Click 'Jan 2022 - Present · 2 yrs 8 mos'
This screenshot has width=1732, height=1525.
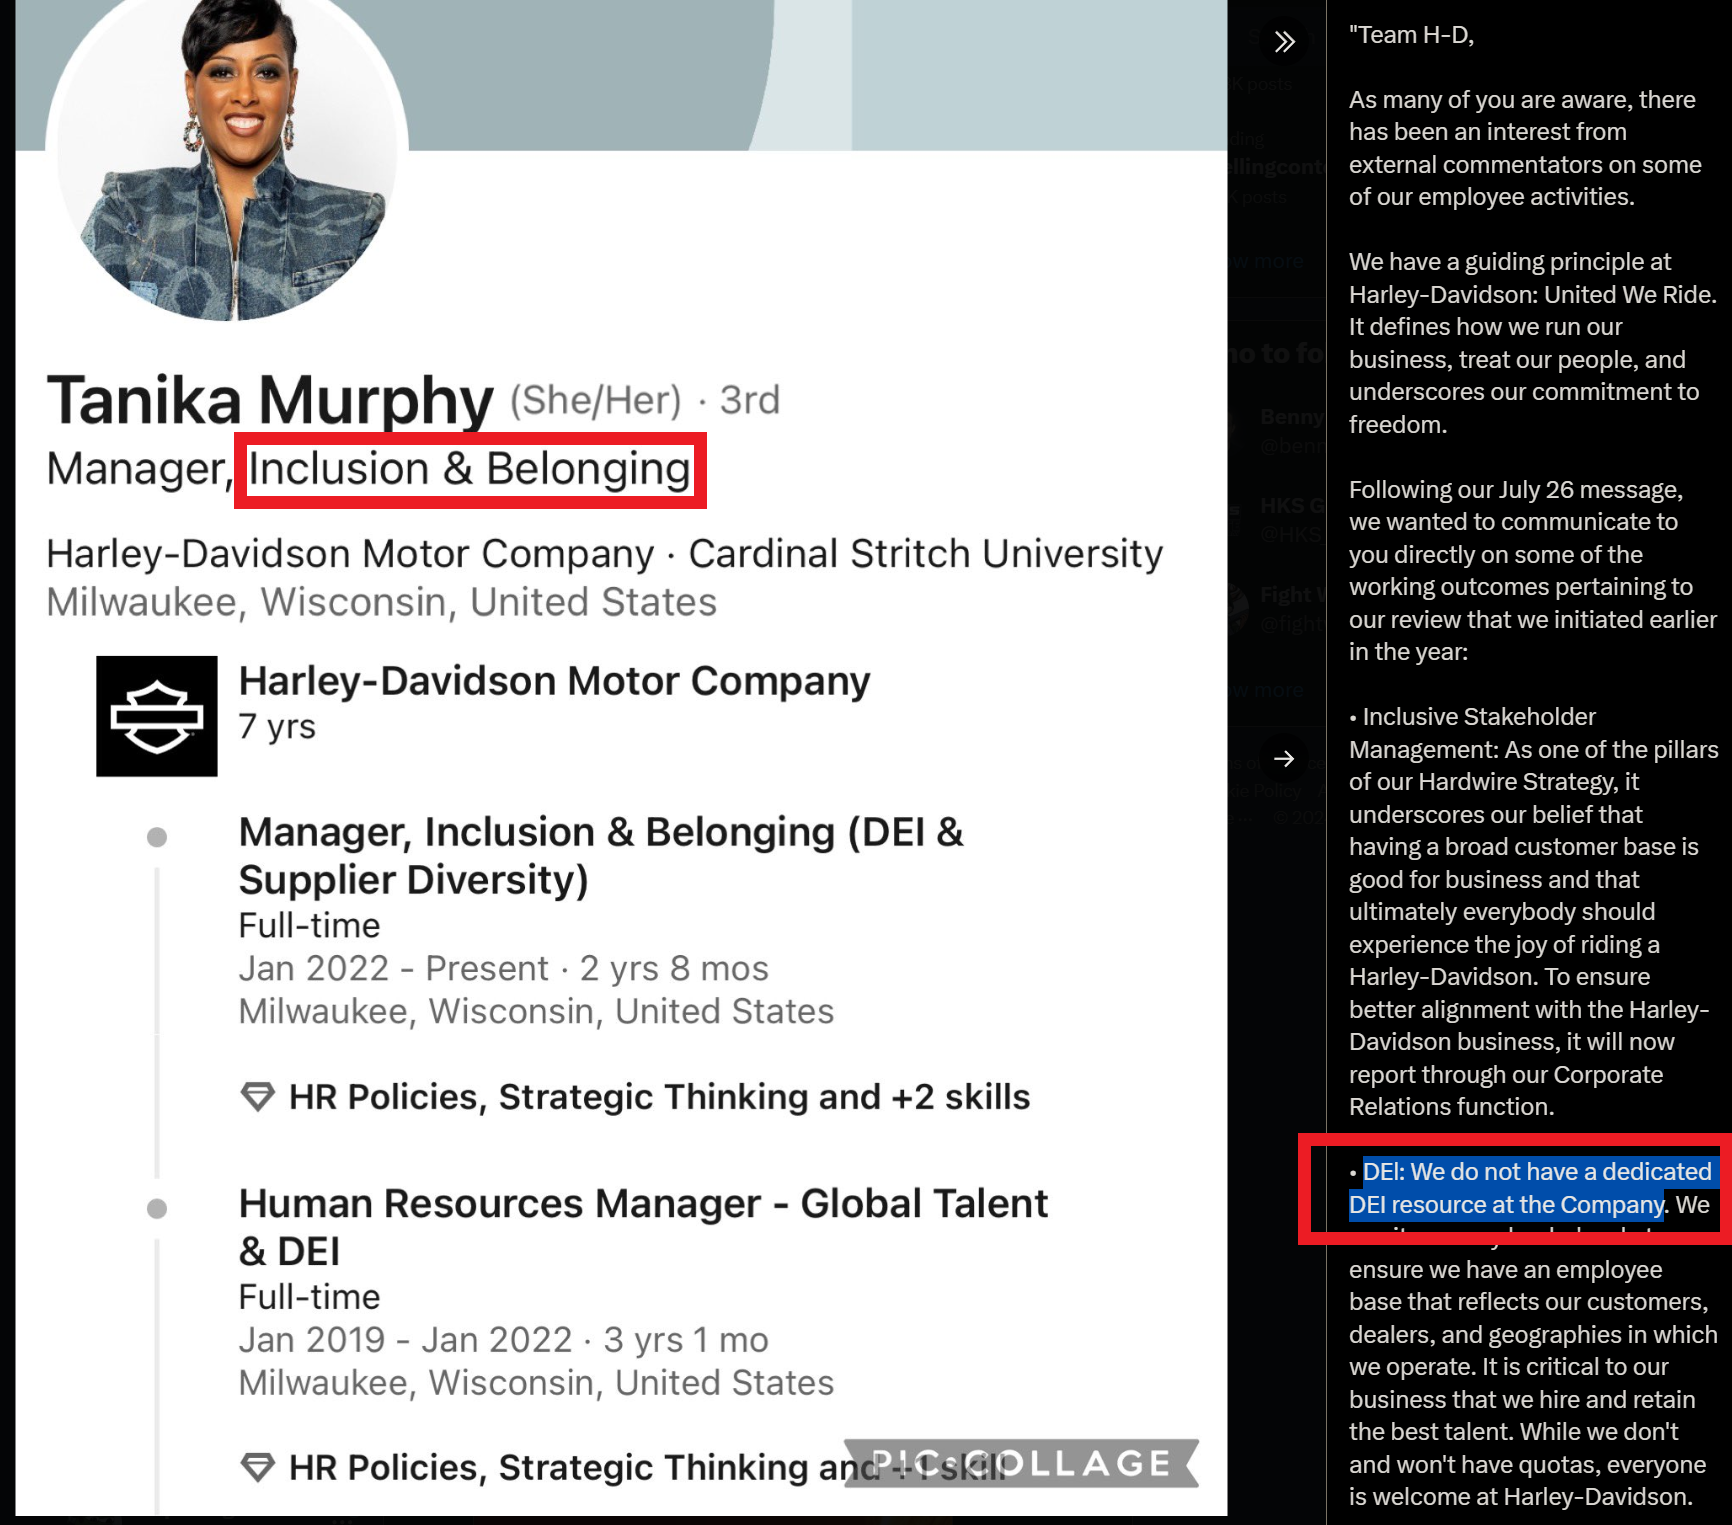503,968
